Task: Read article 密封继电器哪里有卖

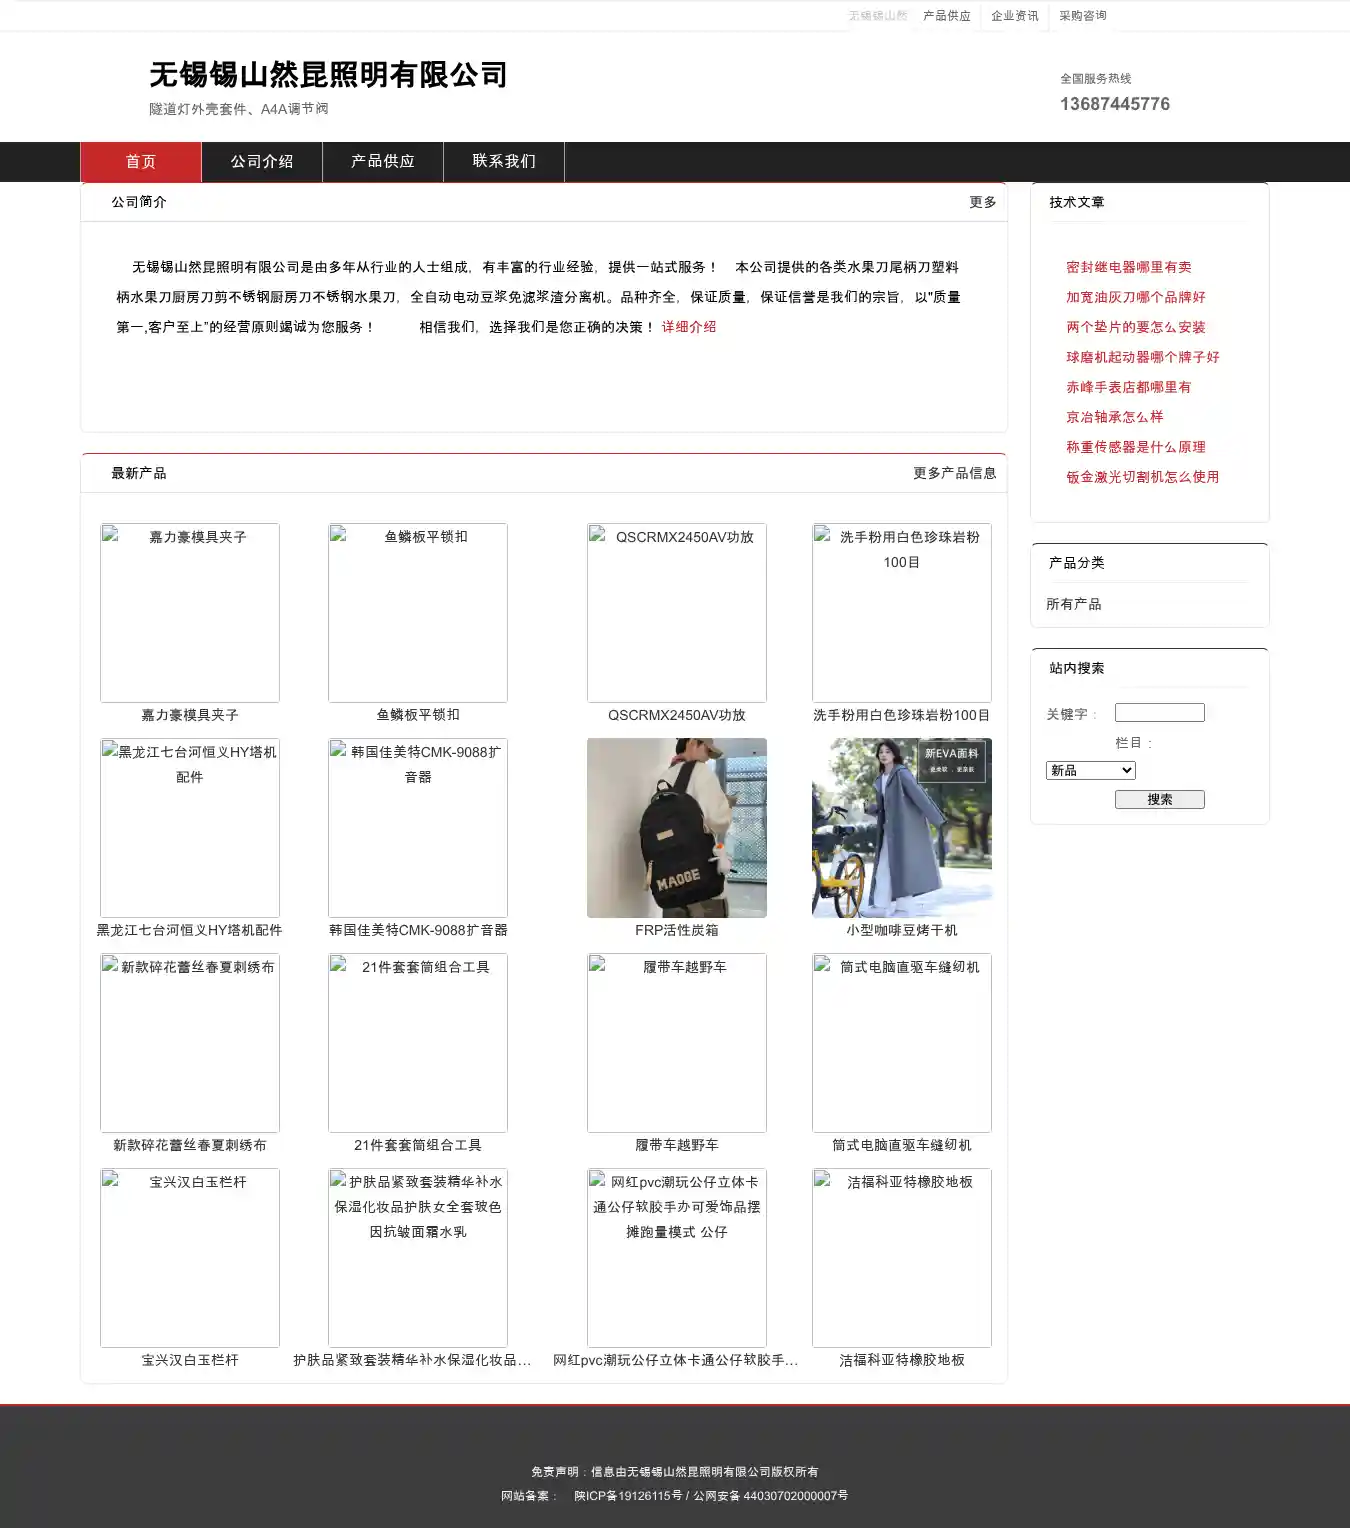Action: click(x=1128, y=267)
